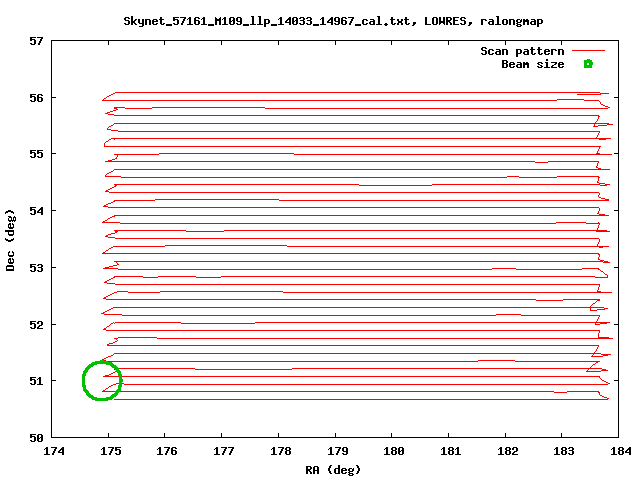Click the RA axis tick label 182

click(508, 451)
